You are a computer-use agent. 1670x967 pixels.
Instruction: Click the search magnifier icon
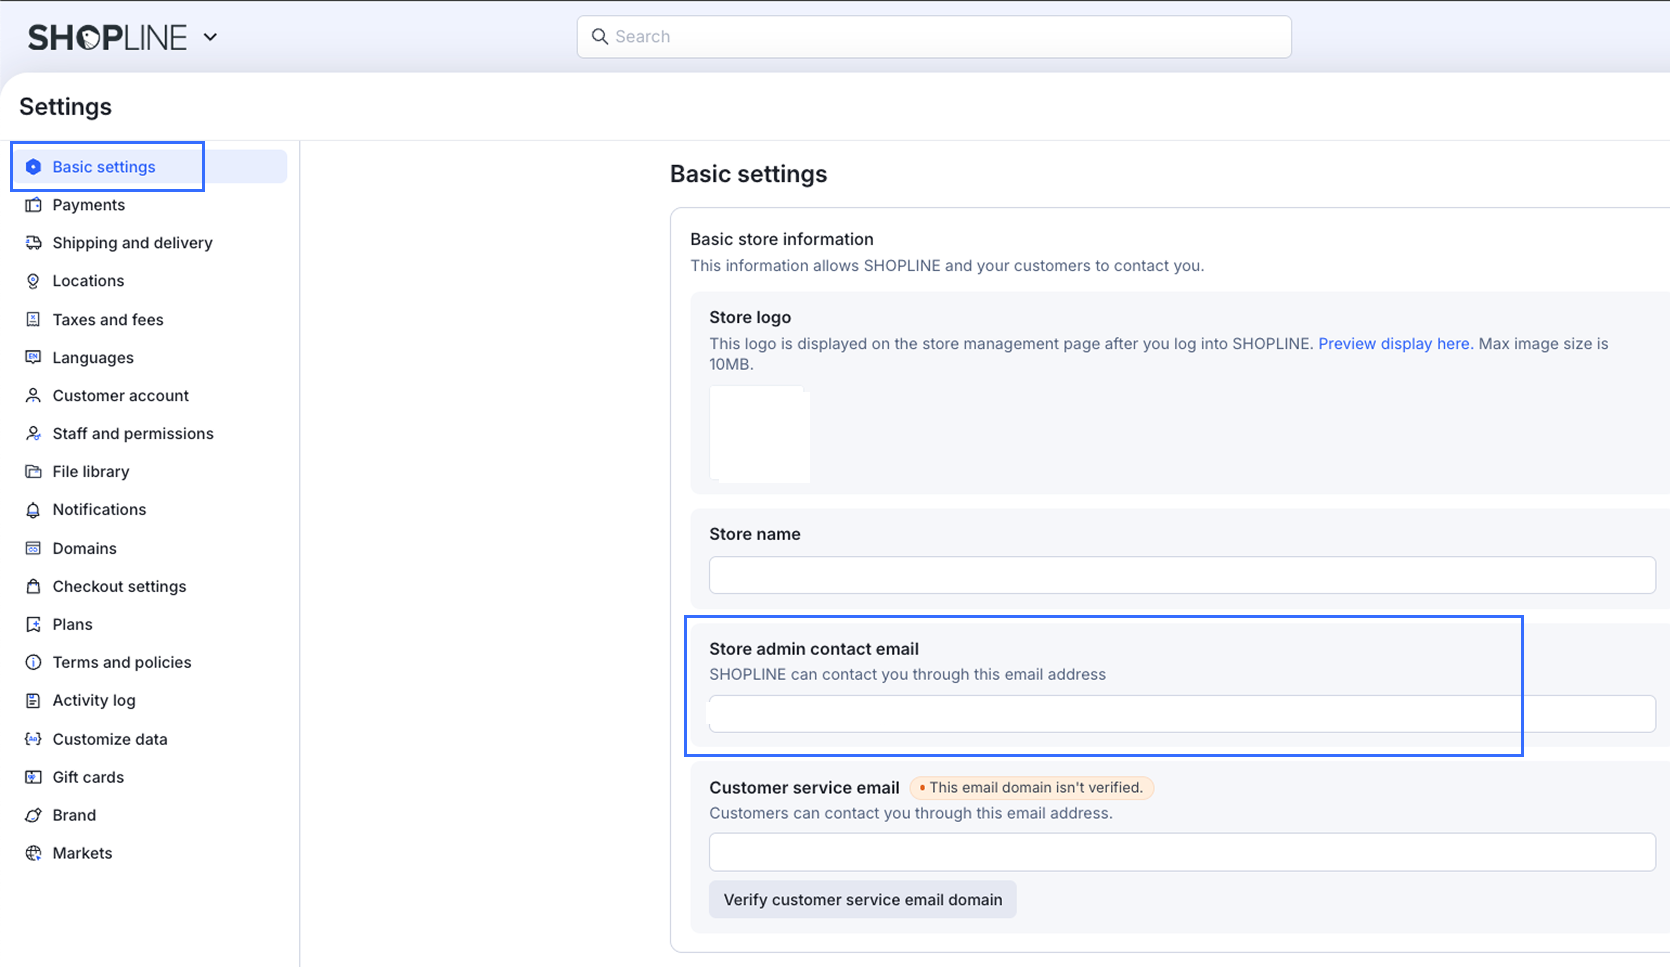pos(600,37)
